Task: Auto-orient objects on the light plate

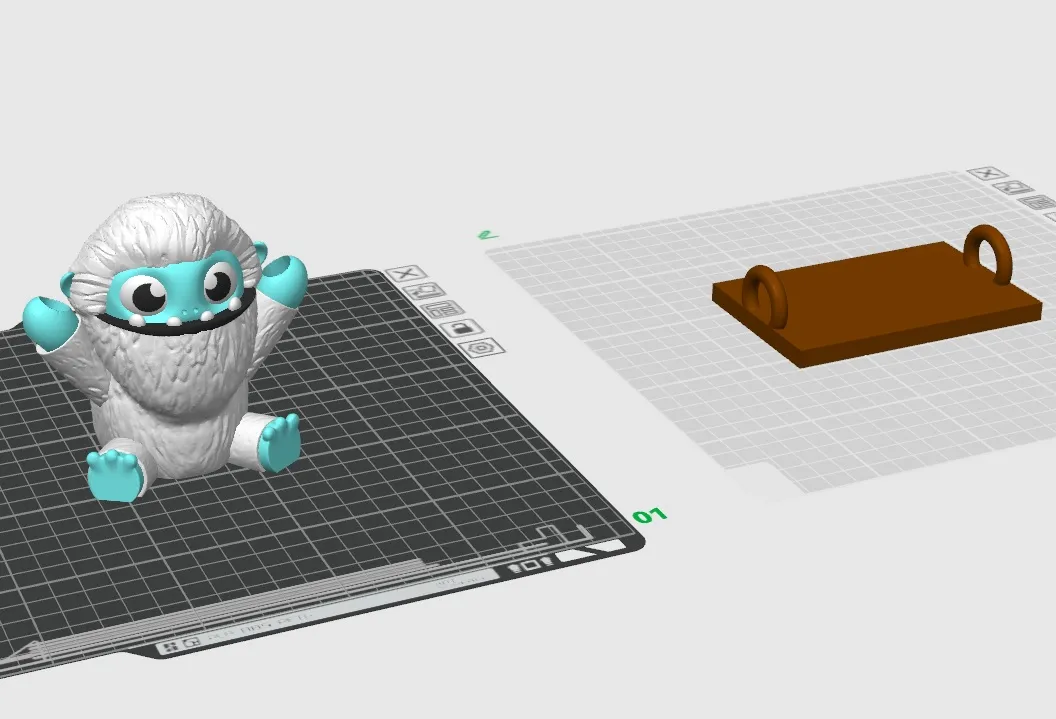Action: (x=1016, y=187)
